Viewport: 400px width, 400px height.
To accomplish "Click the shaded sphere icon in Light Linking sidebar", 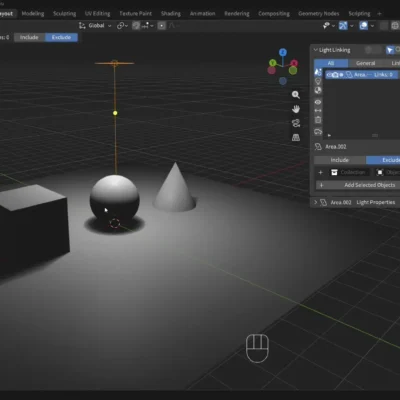I will pos(318,90).
